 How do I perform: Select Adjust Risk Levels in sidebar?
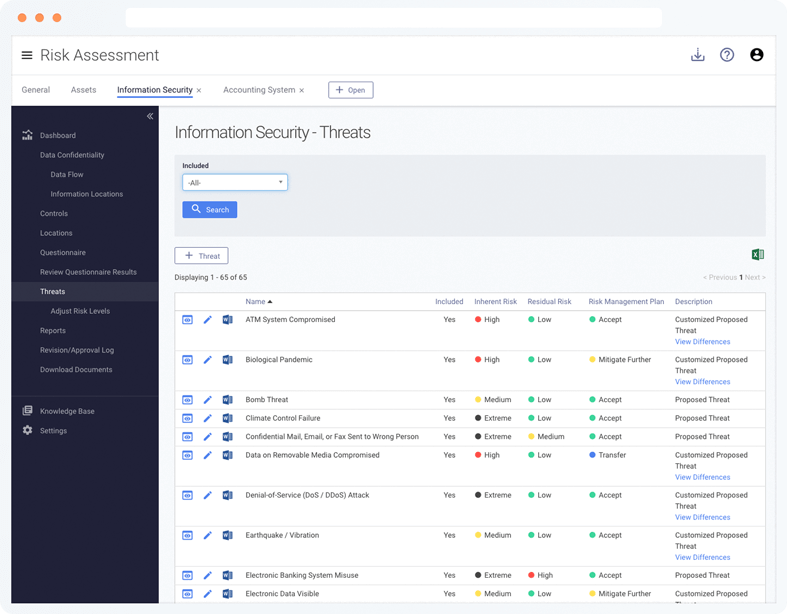click(x=80, y=311)
